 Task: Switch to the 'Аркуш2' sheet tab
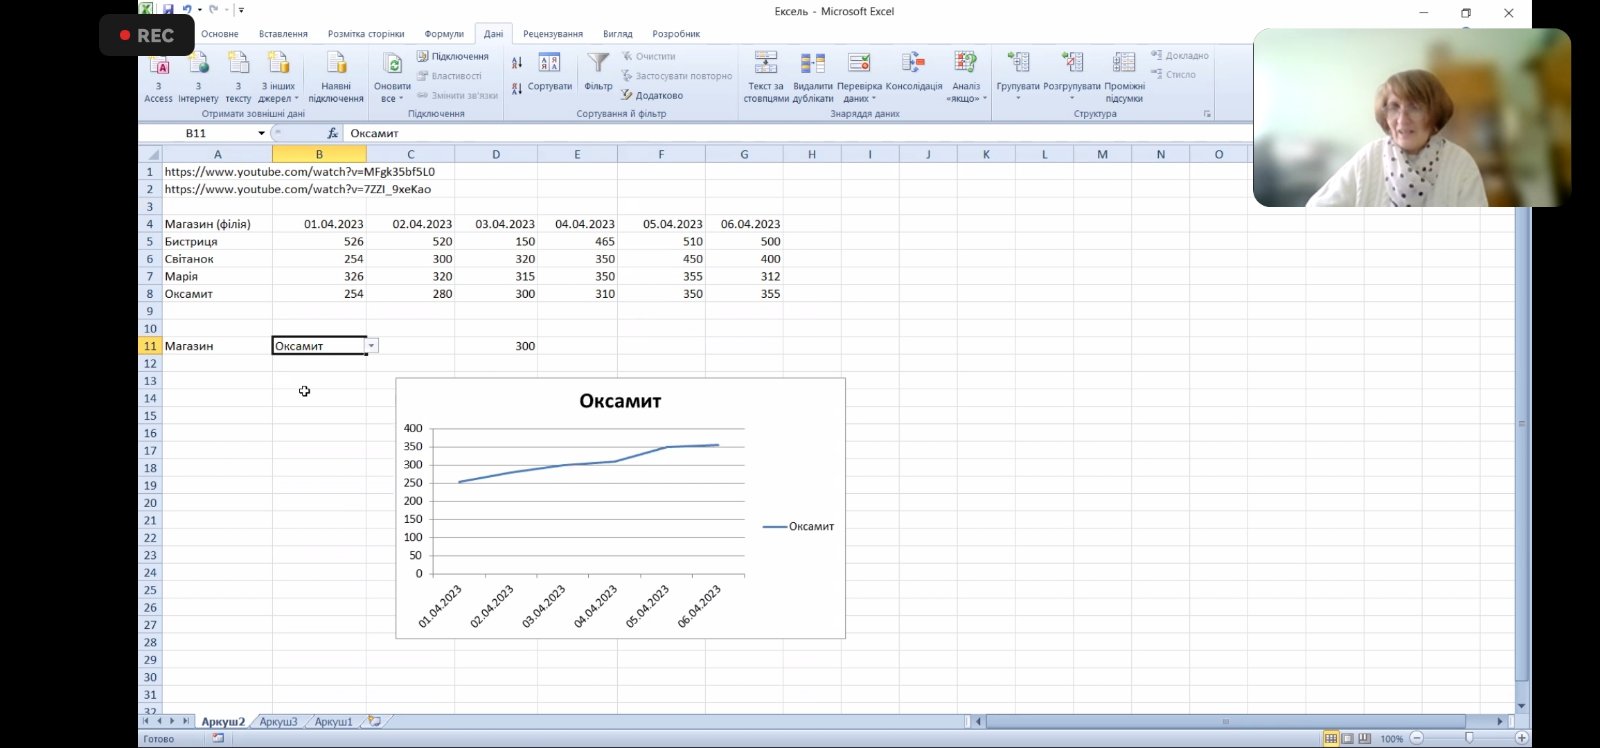[x=223, y=721]
